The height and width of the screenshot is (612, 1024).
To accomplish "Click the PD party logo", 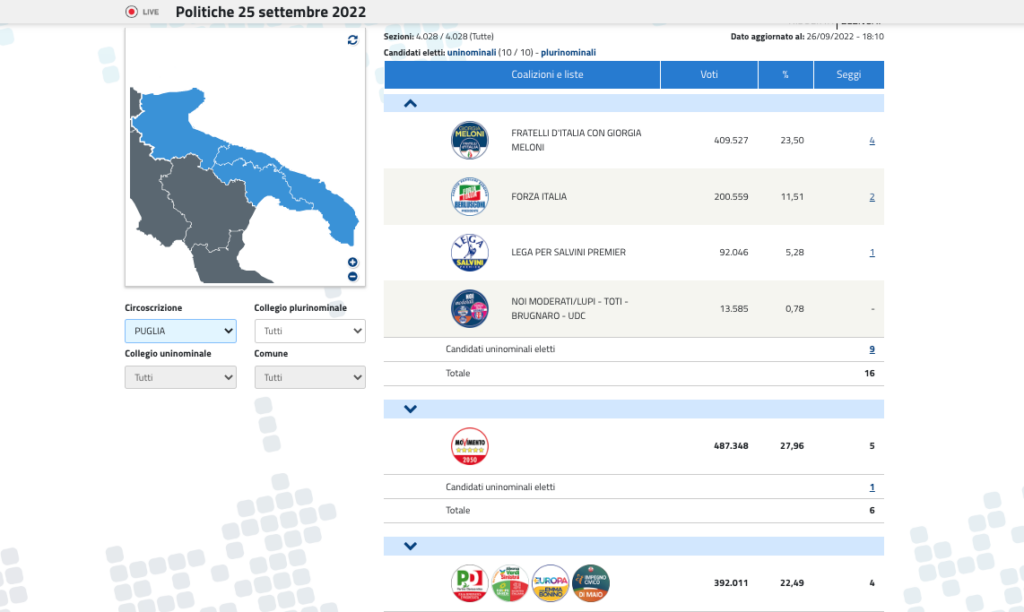I will click(x=470, y=583).
